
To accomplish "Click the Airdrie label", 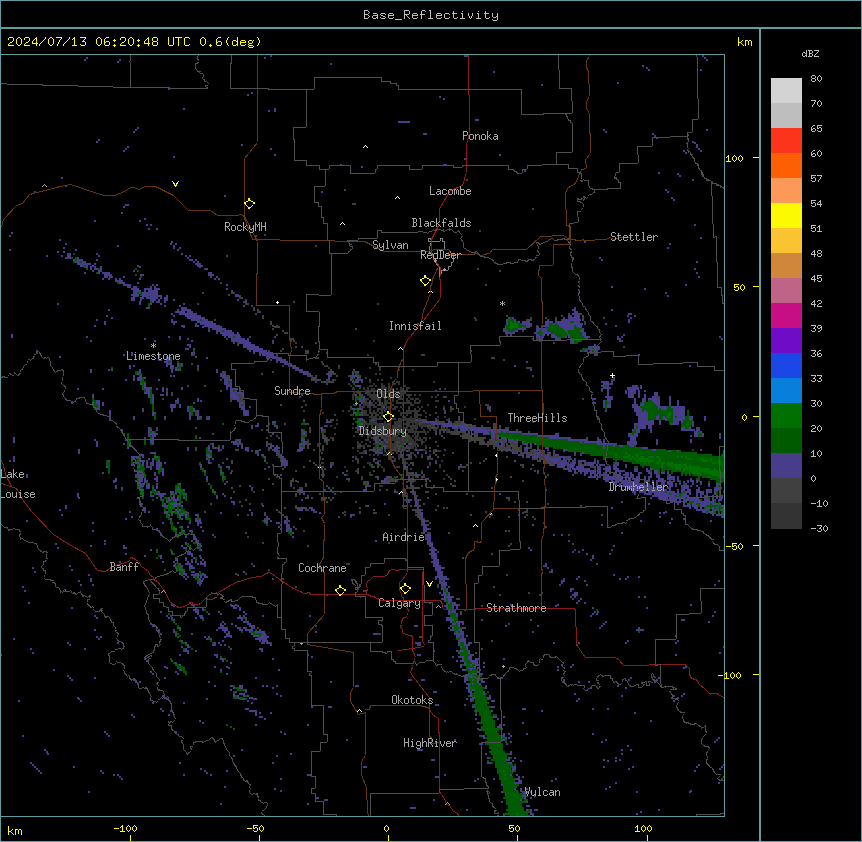I will coord(404,537).
